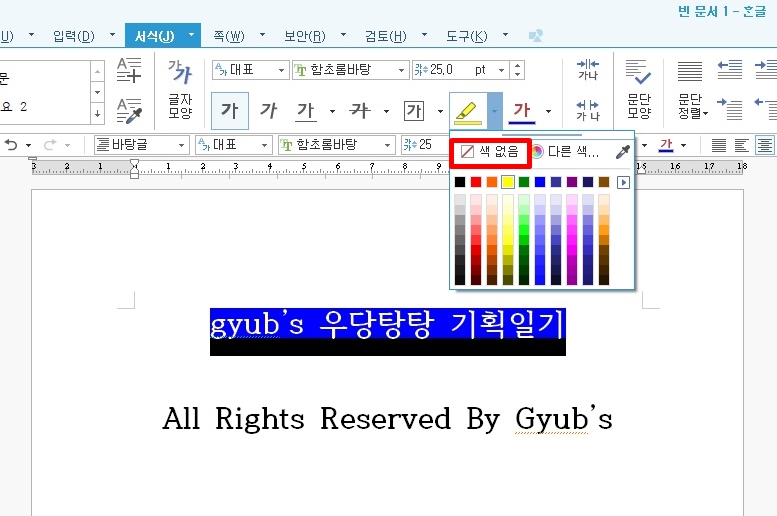
Task: Open 다른 색... for more colors
Action: pyautogui.click(x=565, y=152)
